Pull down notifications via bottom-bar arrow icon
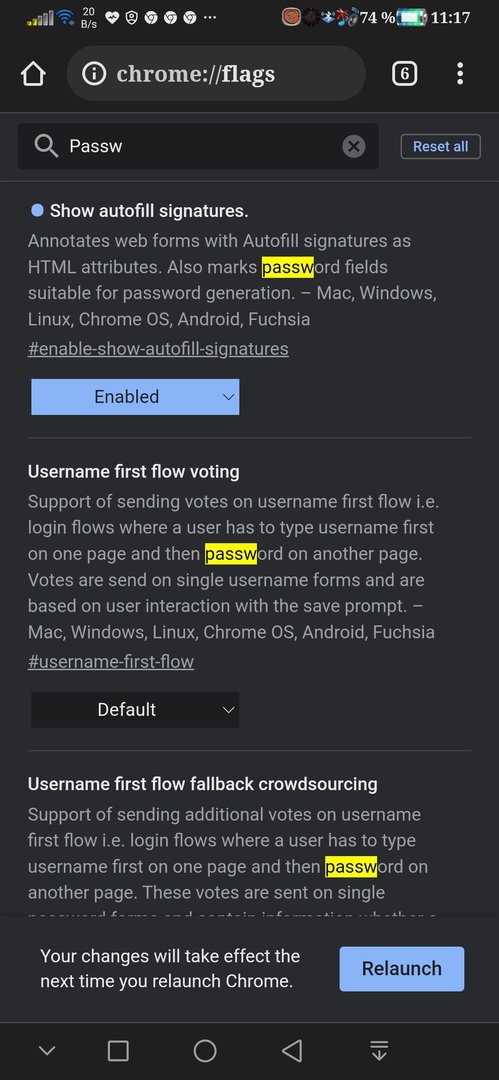 378,1051
